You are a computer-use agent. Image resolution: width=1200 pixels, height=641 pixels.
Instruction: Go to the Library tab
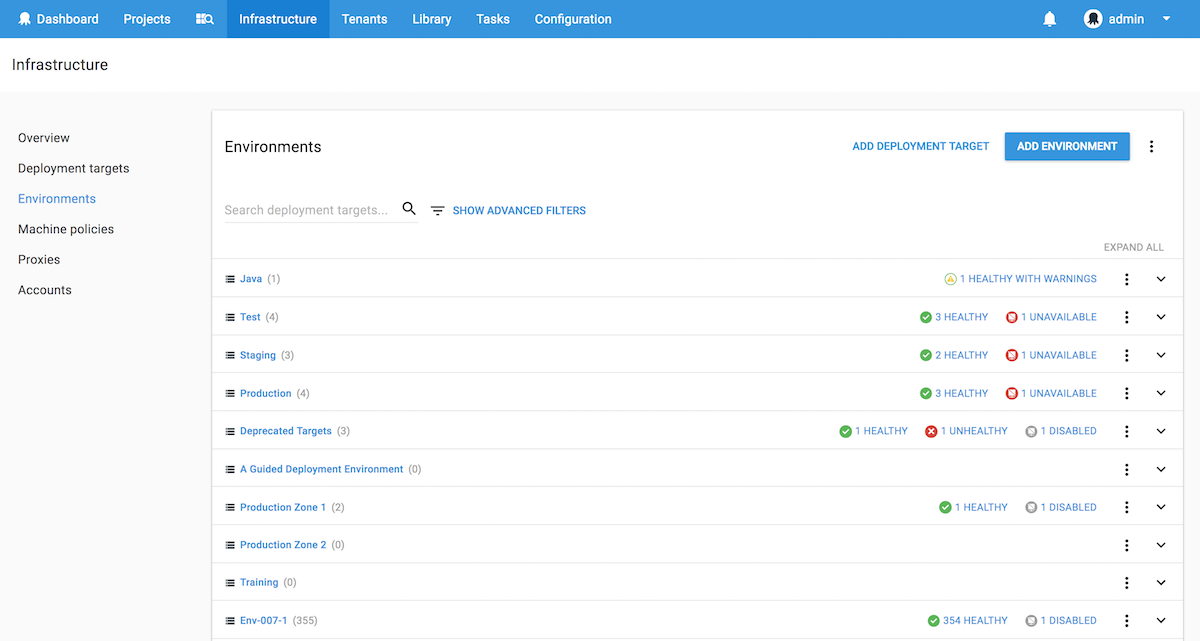(431, 19)
